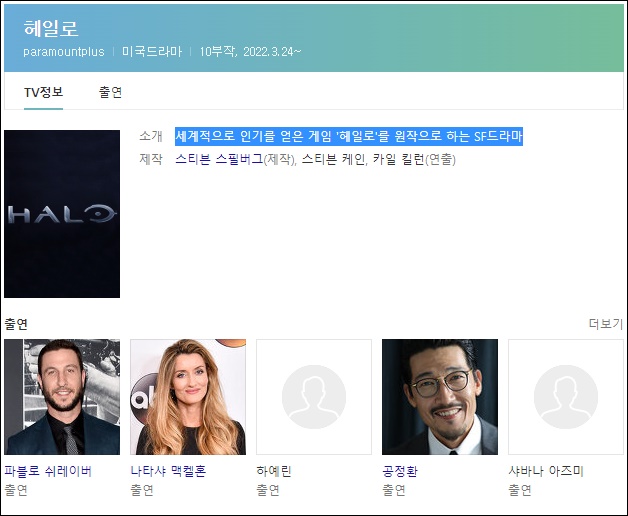Screen dimensions: 628x516
Task: Open the 출연 tab
Action: (110, 93)
